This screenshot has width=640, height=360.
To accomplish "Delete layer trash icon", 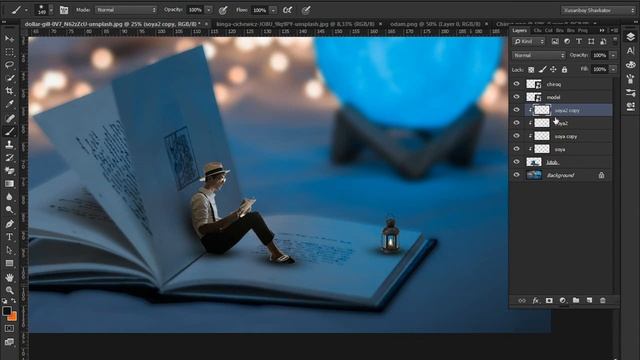I will click(603, 300).
